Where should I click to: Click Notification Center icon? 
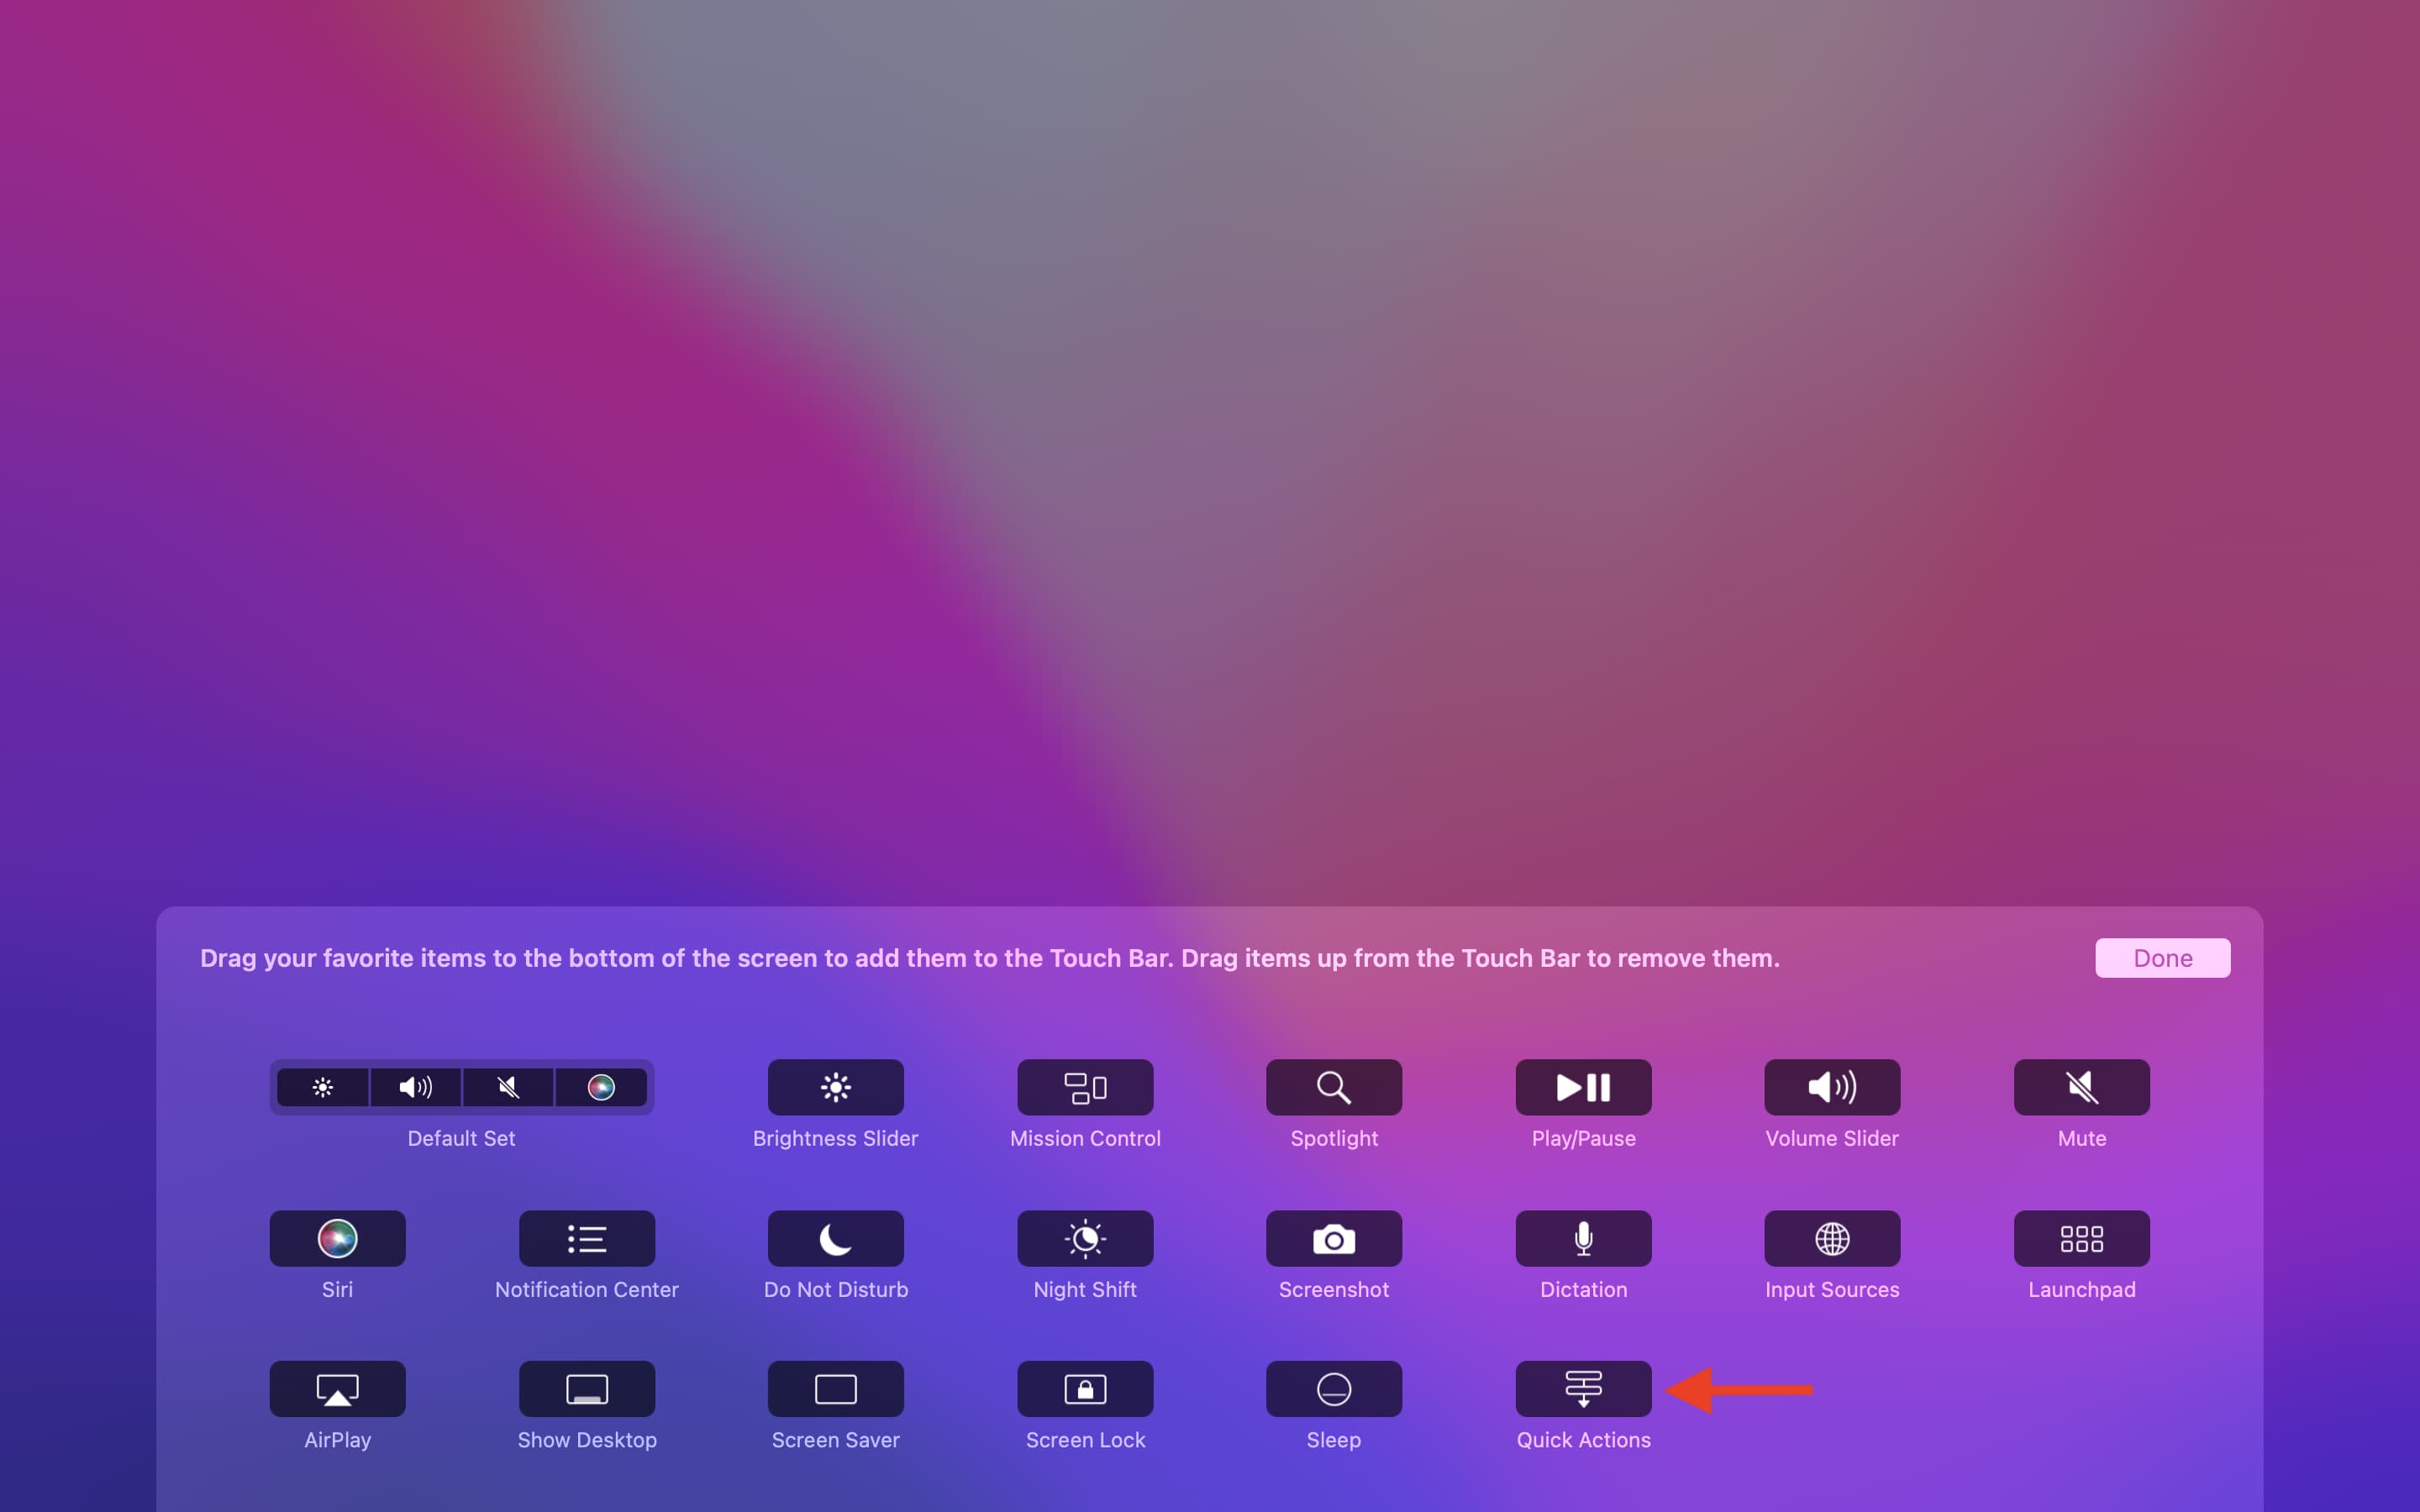click(x=587, y=1238)
